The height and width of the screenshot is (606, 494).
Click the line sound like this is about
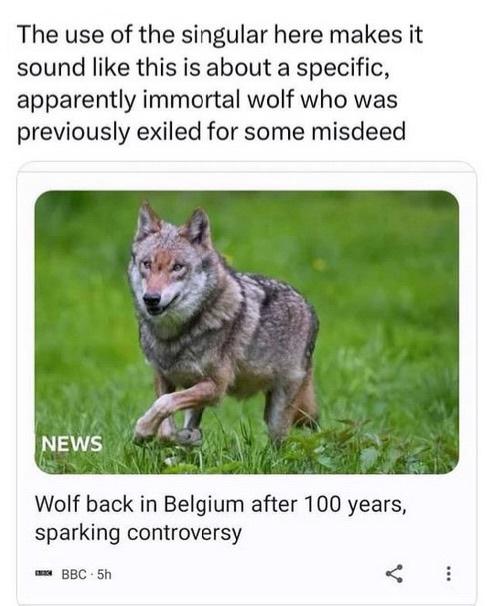pos(203,68)
